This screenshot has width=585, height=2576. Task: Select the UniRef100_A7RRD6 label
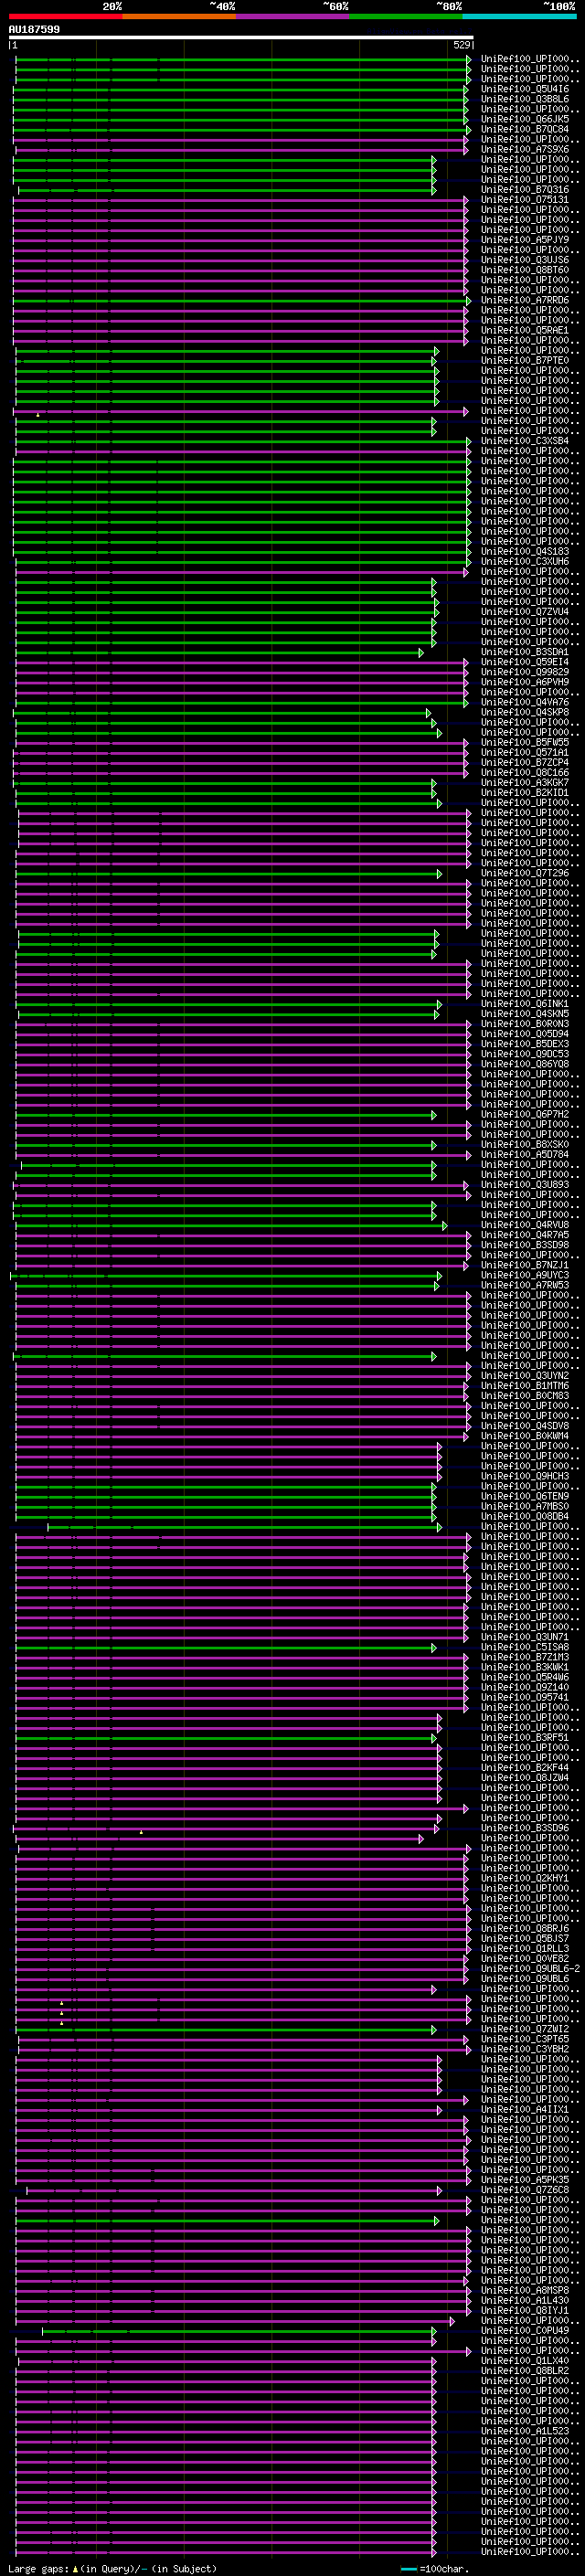[525, 300]
